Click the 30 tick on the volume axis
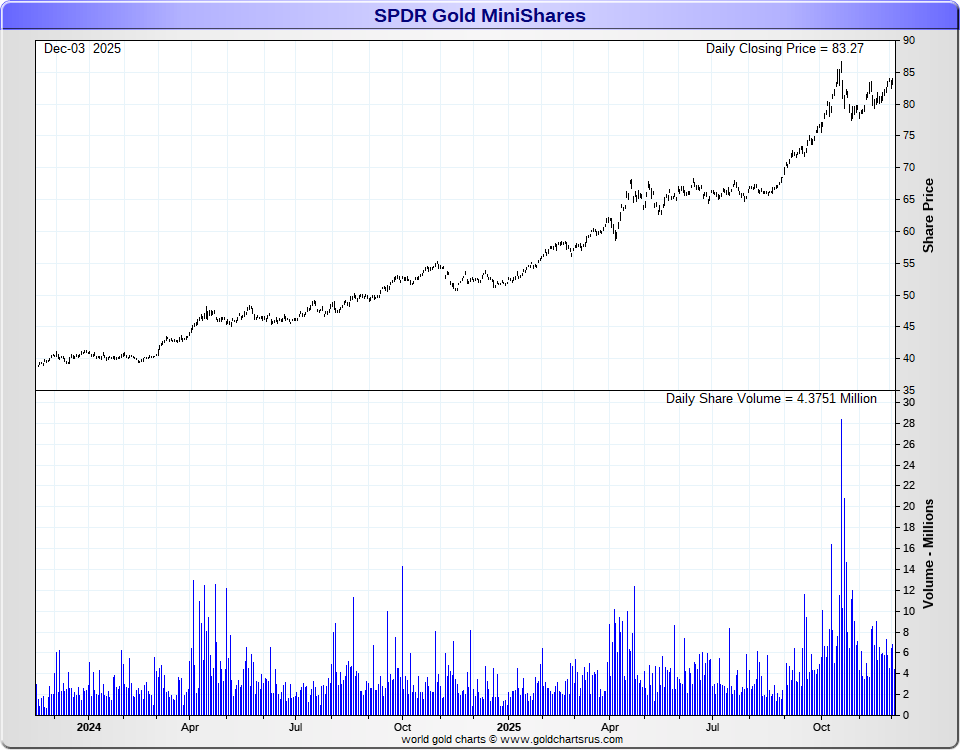 pos(909,403)
